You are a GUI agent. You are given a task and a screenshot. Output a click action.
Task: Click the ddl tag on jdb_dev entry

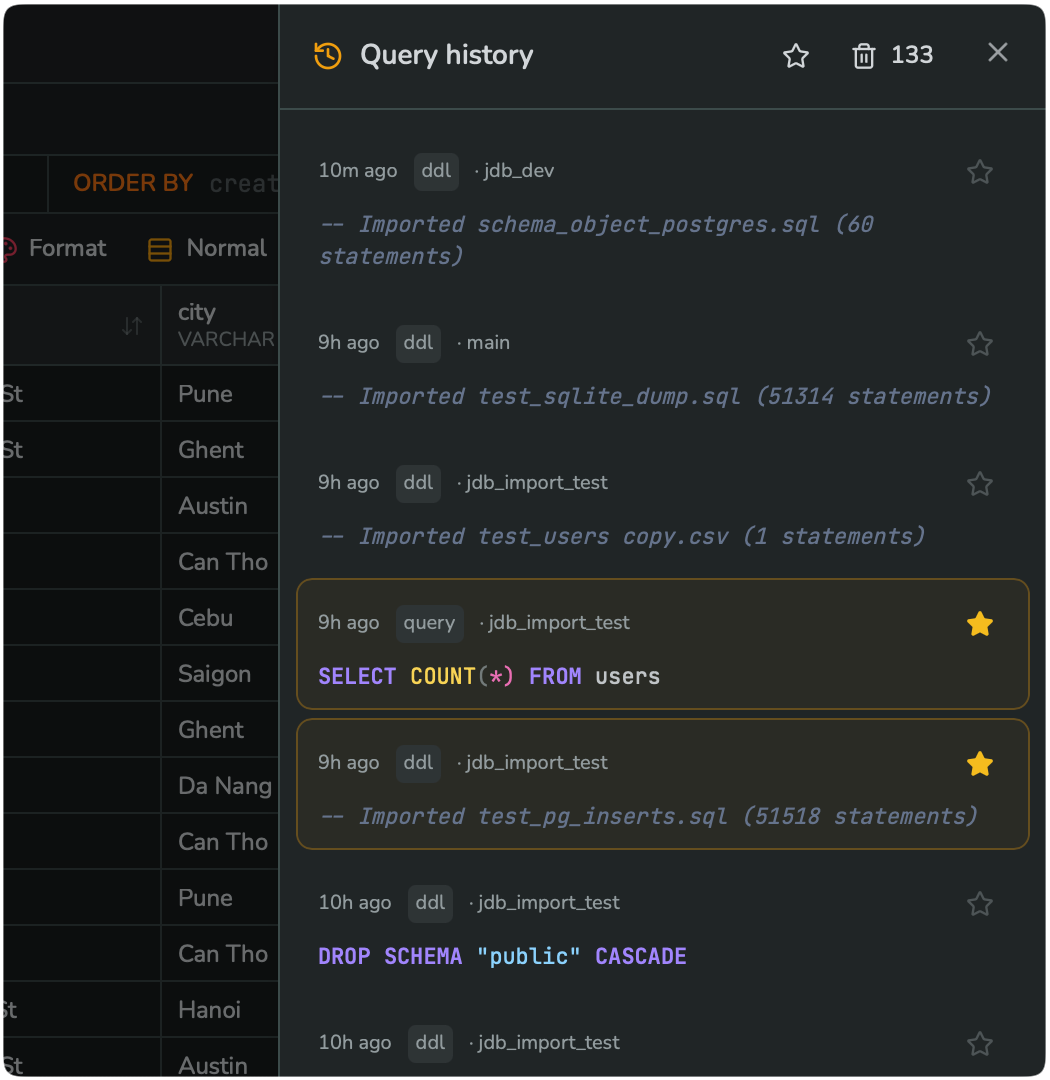pyautogui.click(x=436, y=171)
